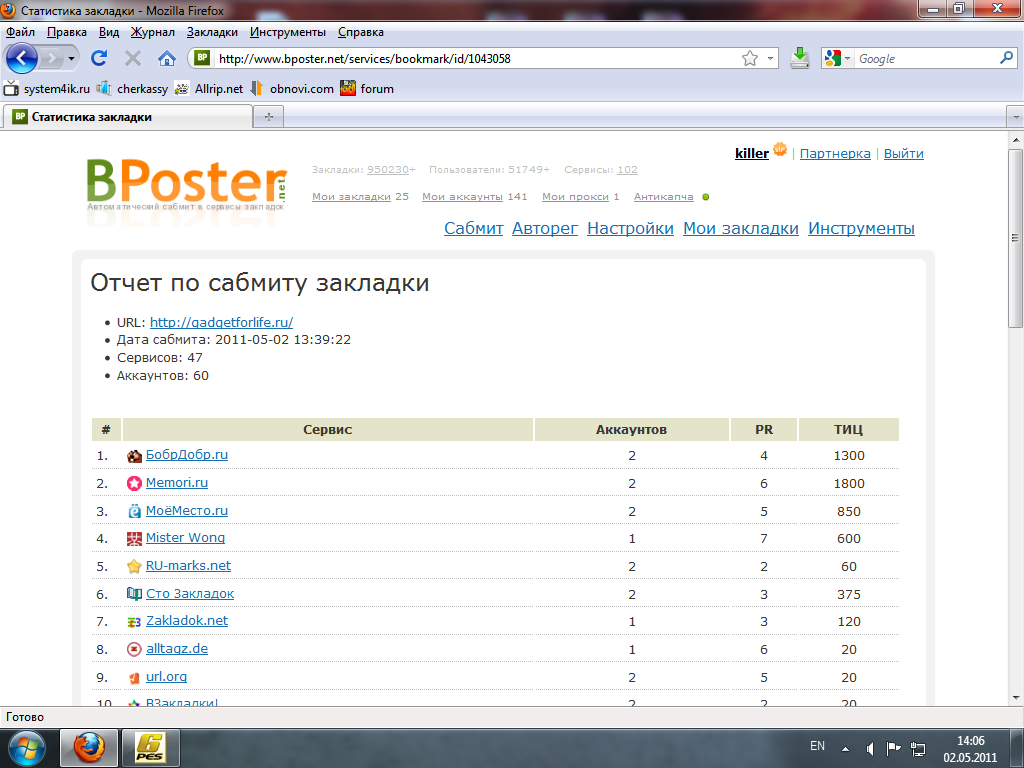Open a new tab with plus button
1024x768 pixels.
pyautogui.click(x=268, y=117)
